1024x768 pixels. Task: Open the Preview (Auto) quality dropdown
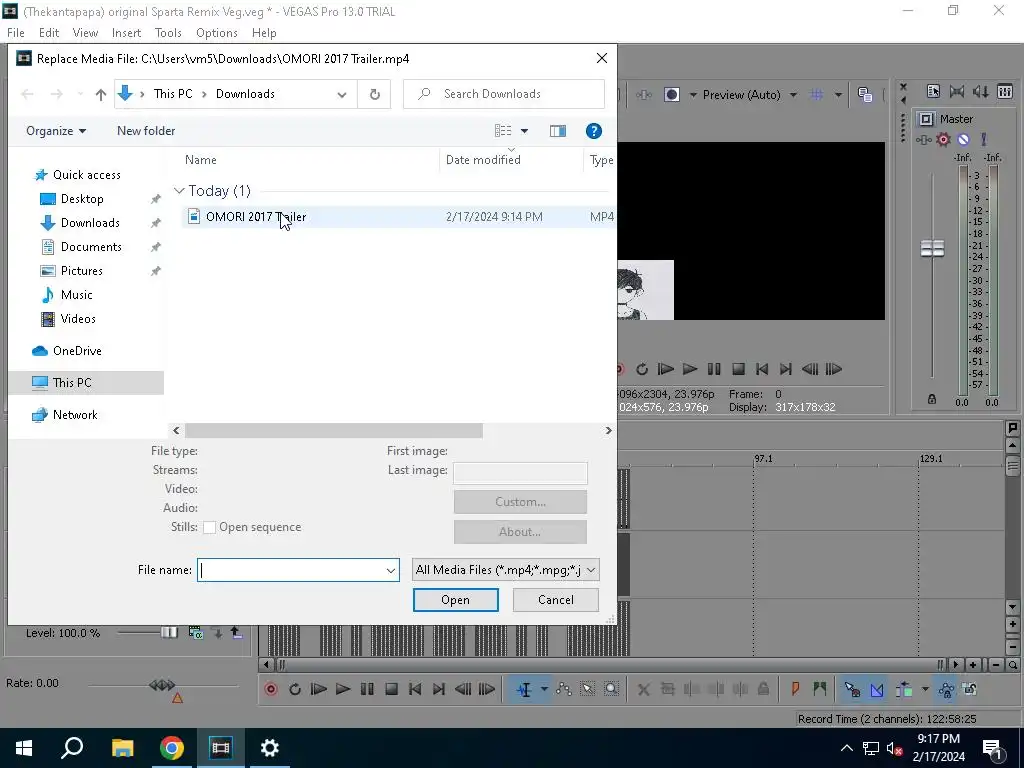[x=793, y=95]
